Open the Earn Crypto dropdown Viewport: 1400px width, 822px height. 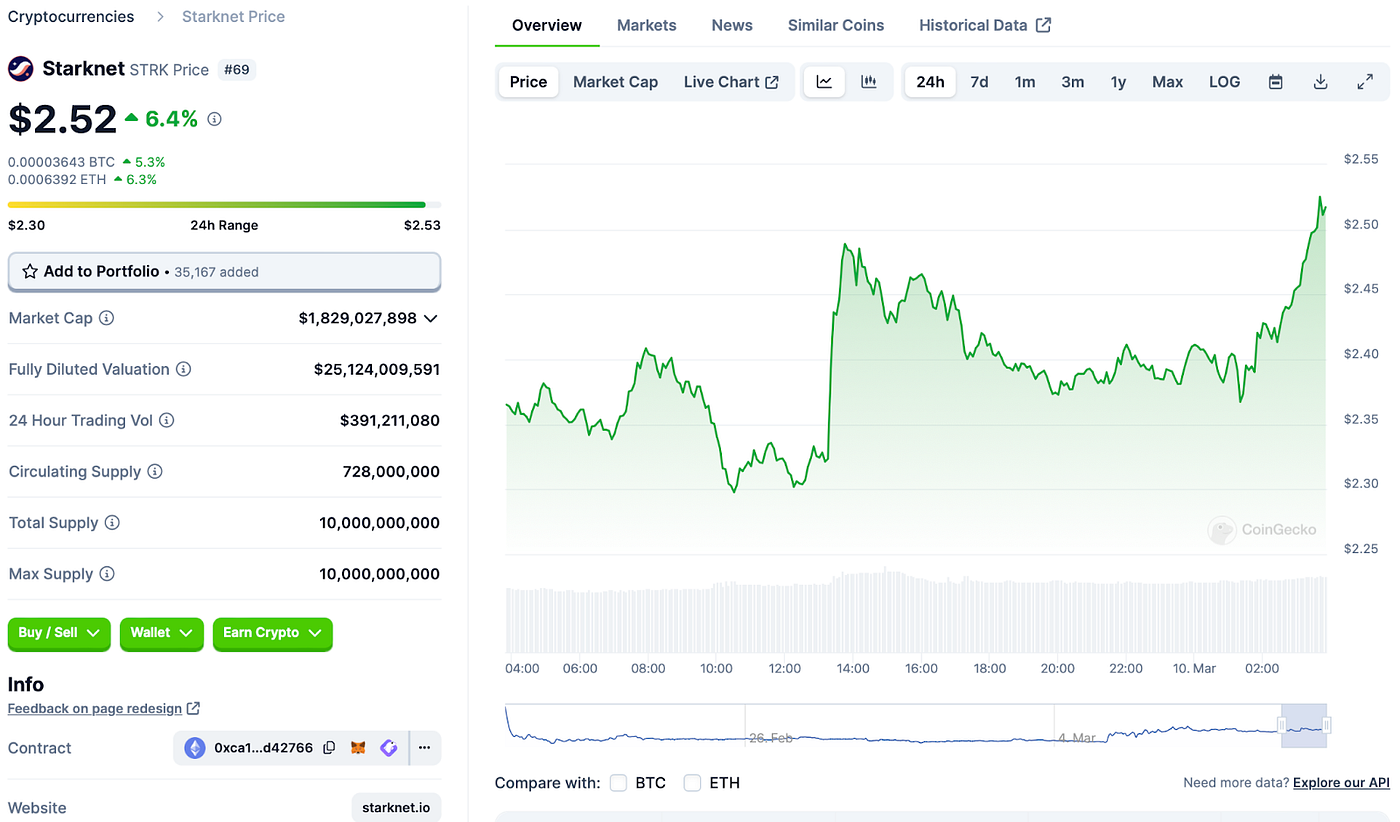click(x=272, y=634)
